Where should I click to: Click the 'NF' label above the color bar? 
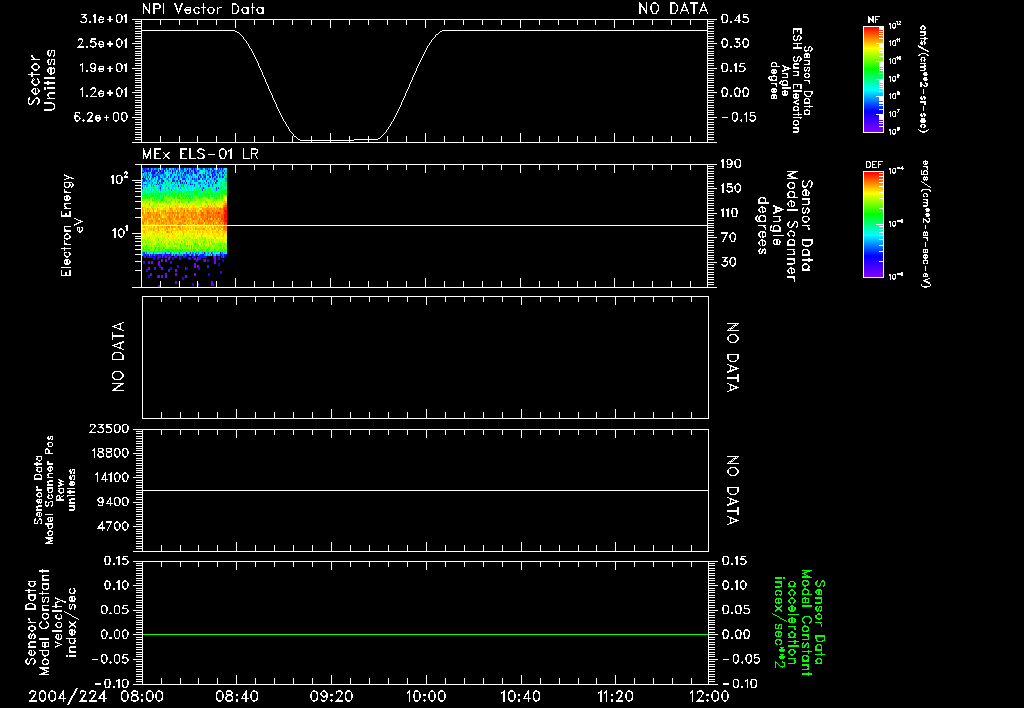coord(873,20)
